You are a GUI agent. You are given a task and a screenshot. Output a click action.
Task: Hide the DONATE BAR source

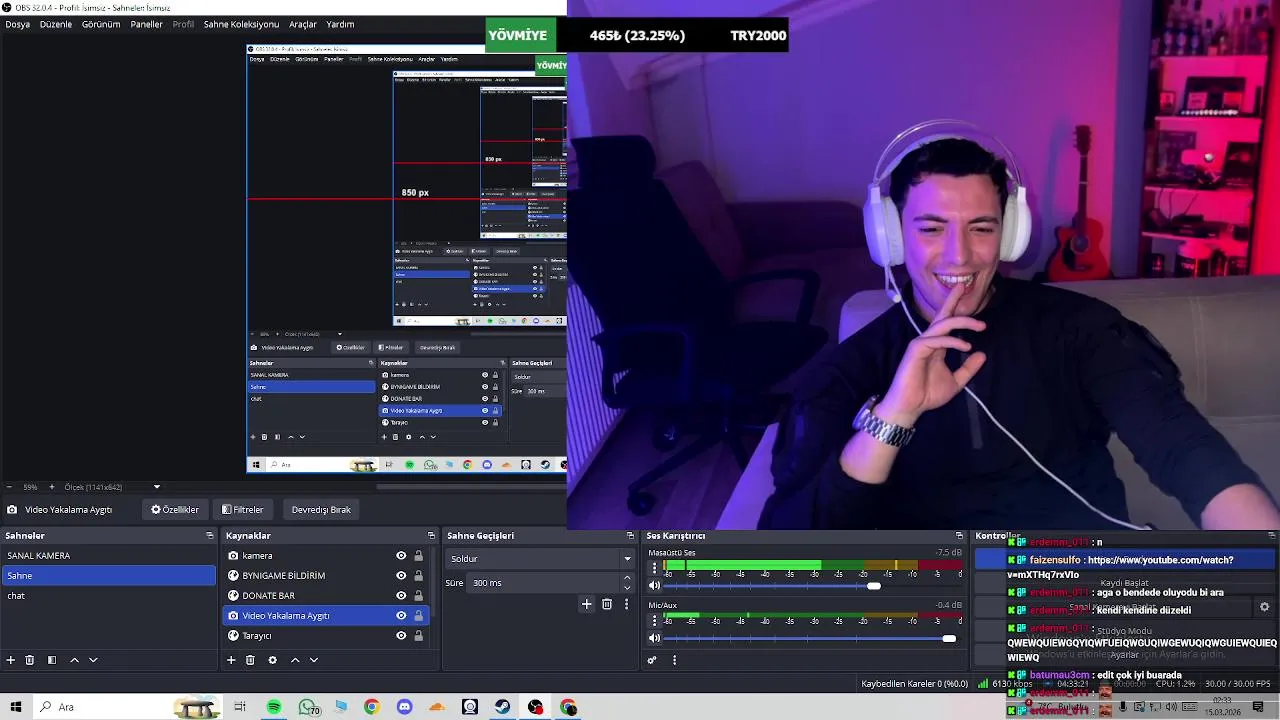pyautogui.click(x=401, y=596)
